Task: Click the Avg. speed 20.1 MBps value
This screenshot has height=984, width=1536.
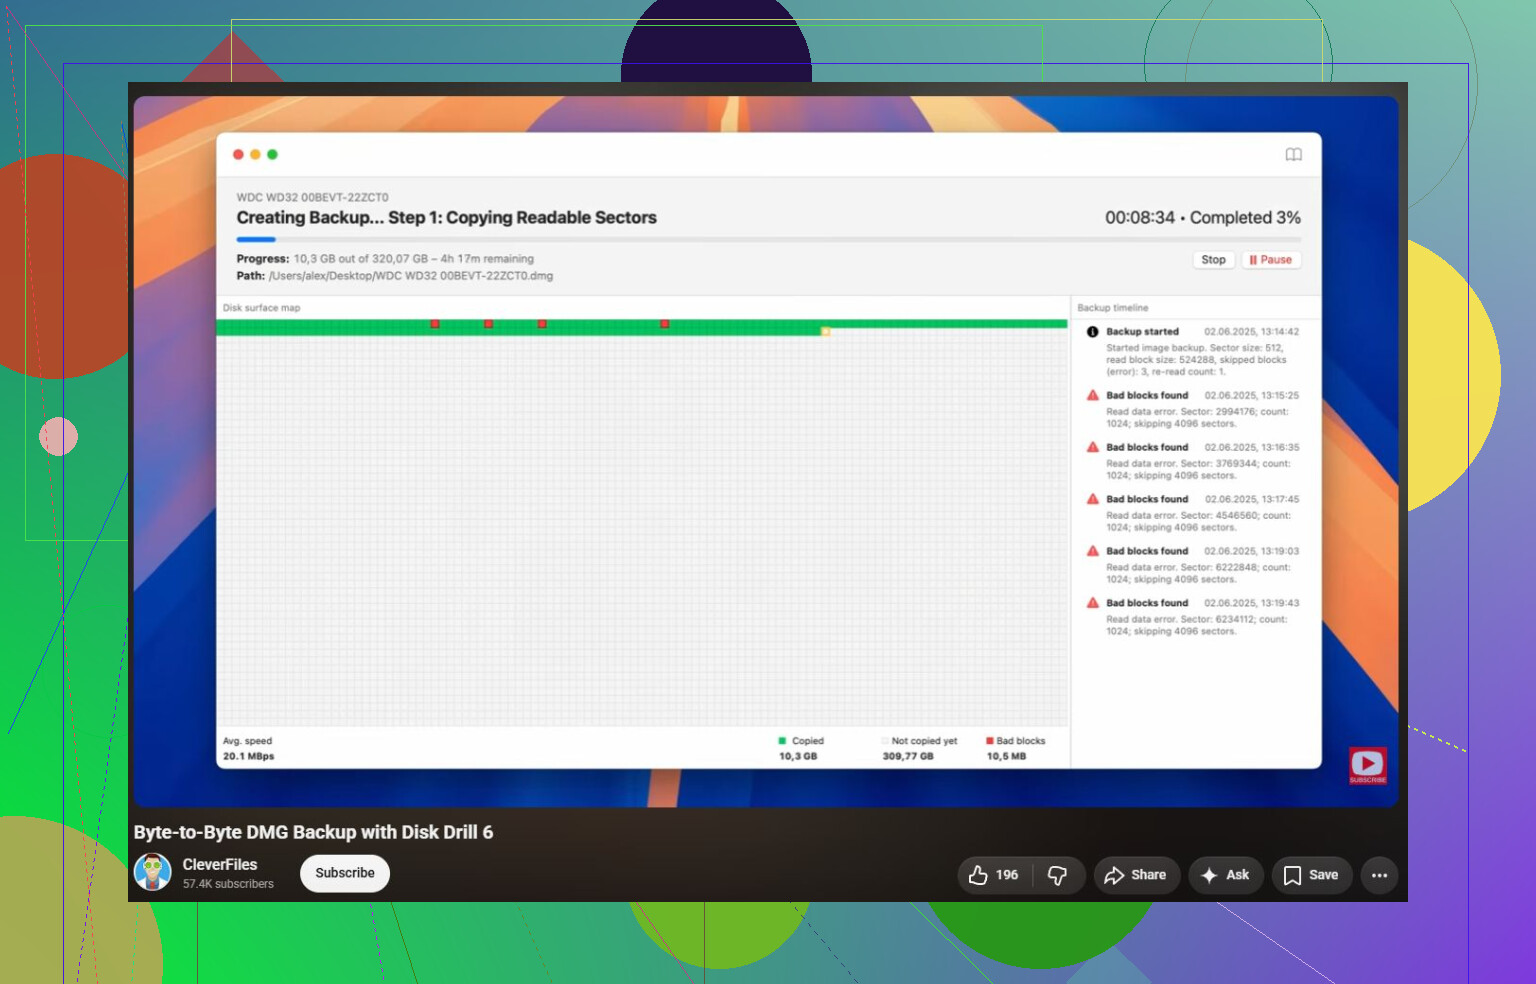Action: click(x=248, y=756)
